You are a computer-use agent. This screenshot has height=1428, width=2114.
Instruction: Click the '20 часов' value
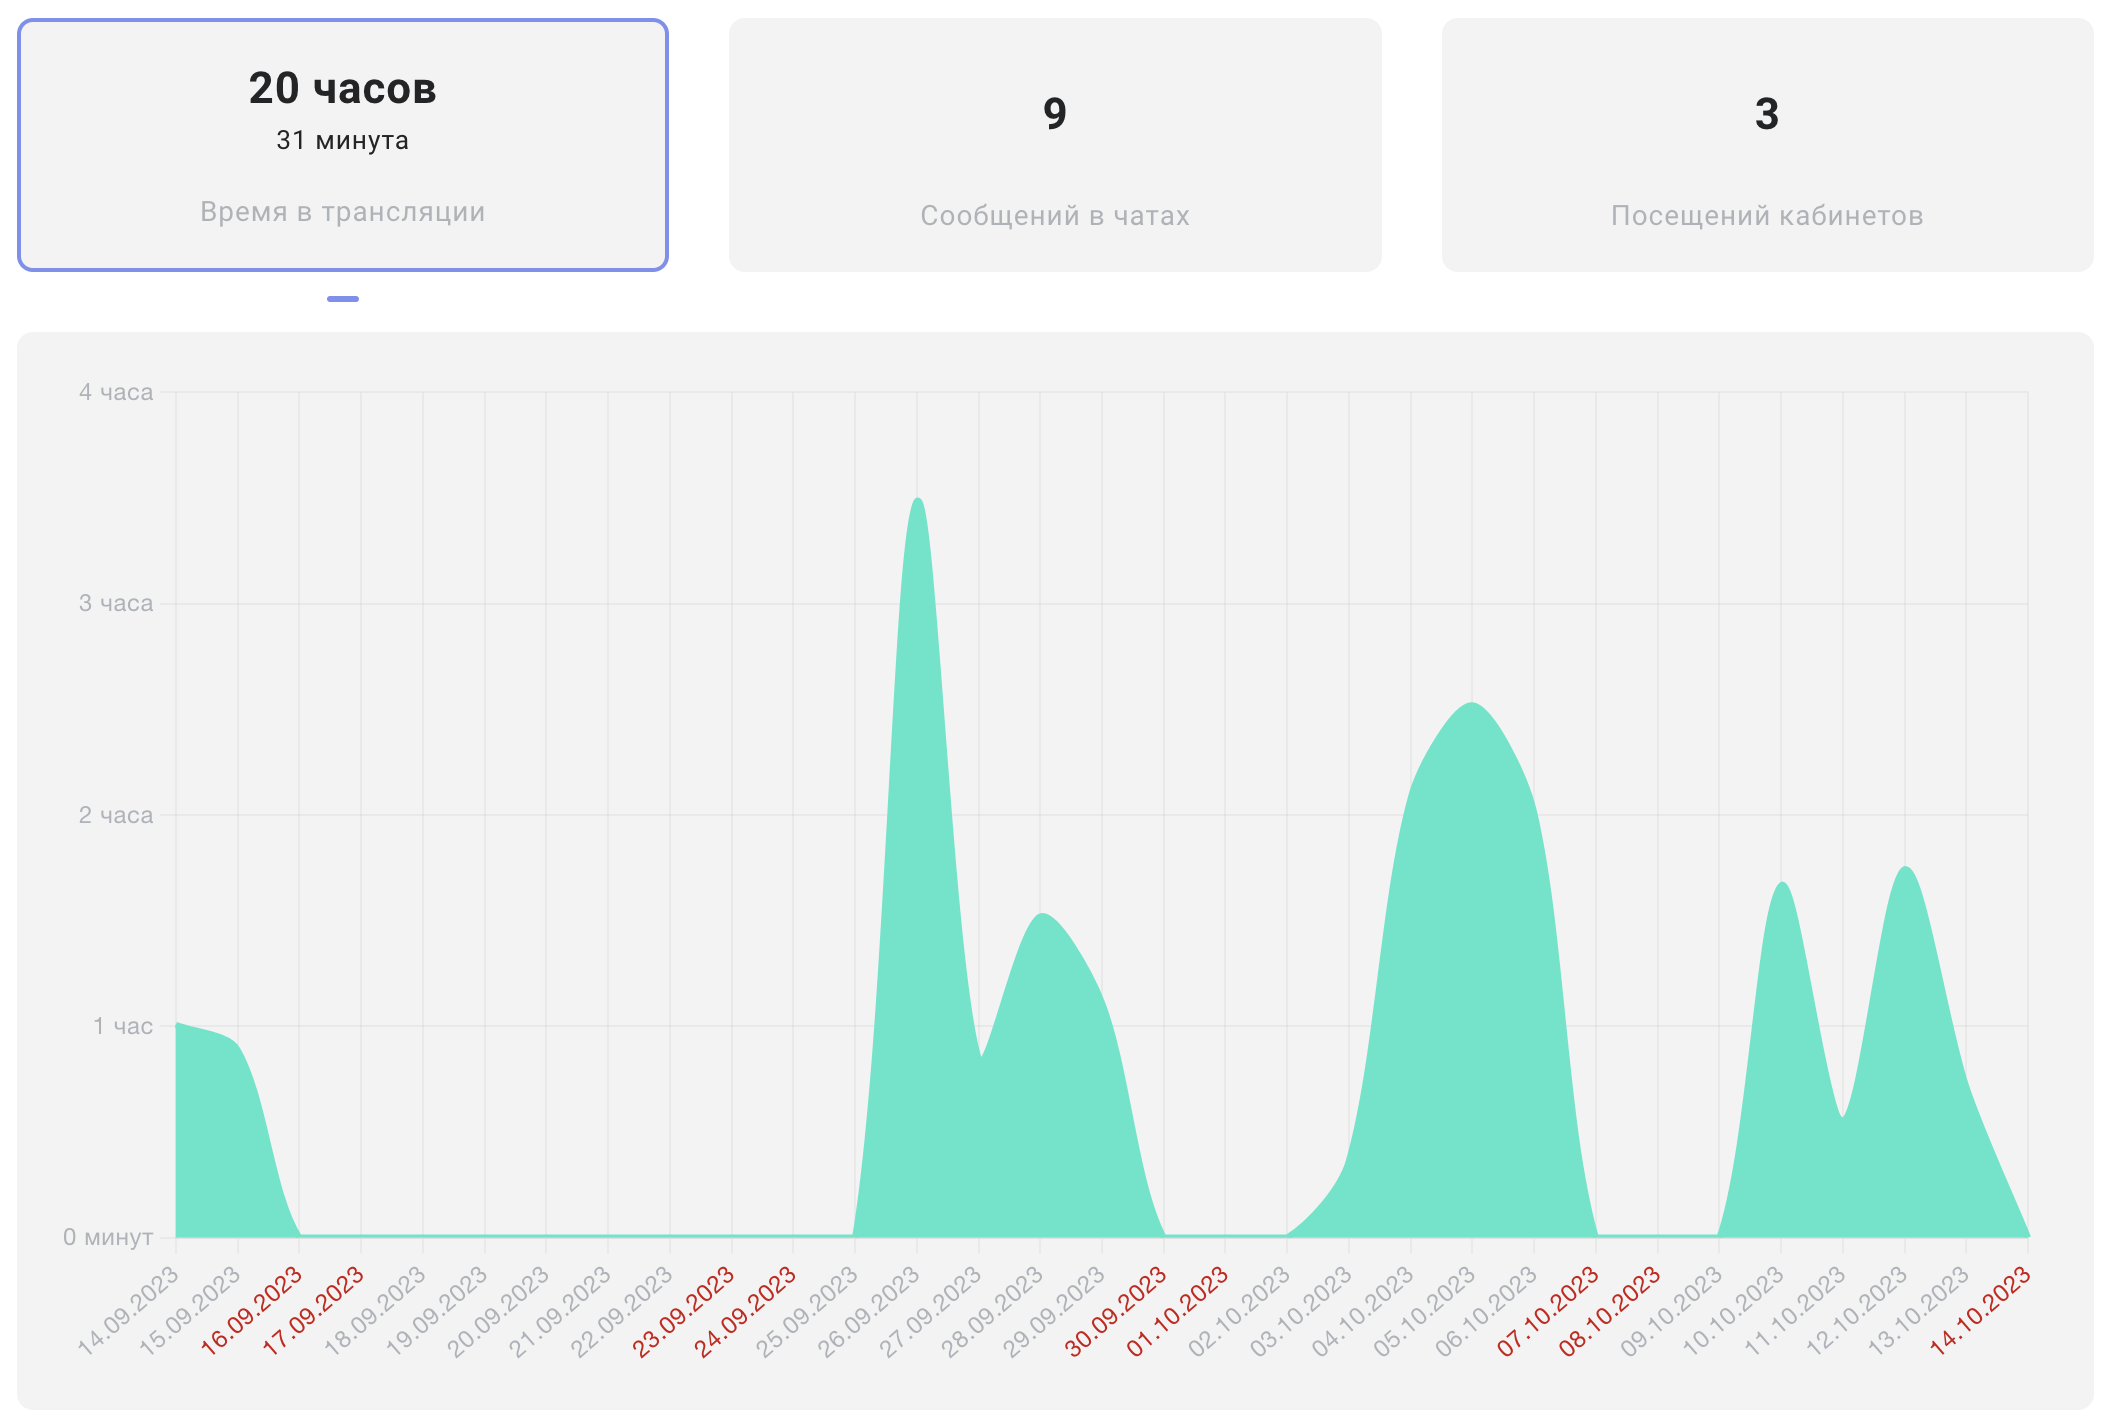[x=343, y=88]
